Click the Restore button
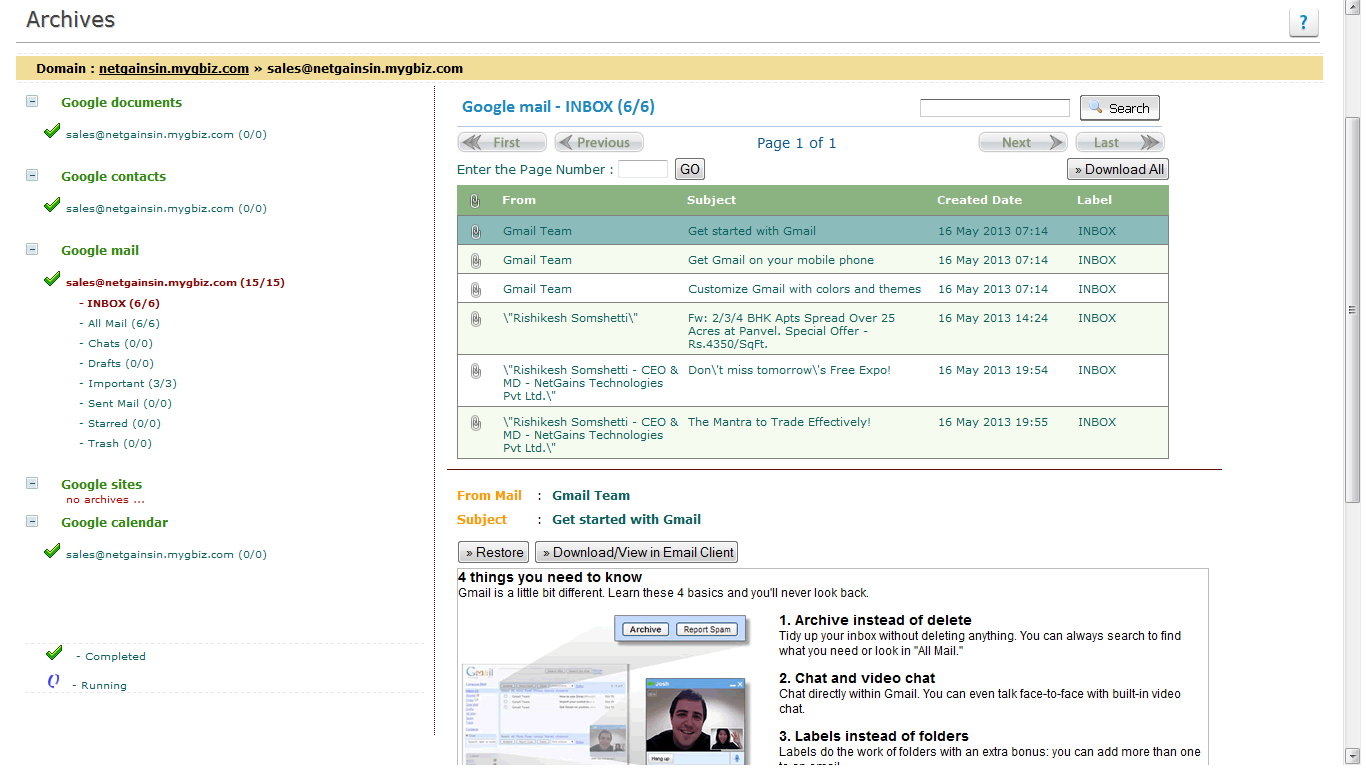This screenshot has height=768, width=1366. coord(494,552)
